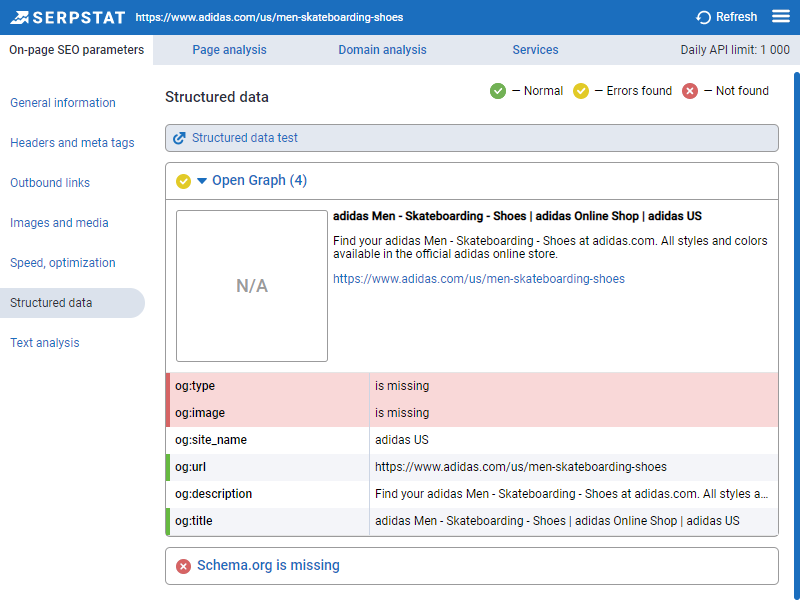Select Speed, optimization in the sidebar
800x600 pixels.
click(x=63, y=263)
